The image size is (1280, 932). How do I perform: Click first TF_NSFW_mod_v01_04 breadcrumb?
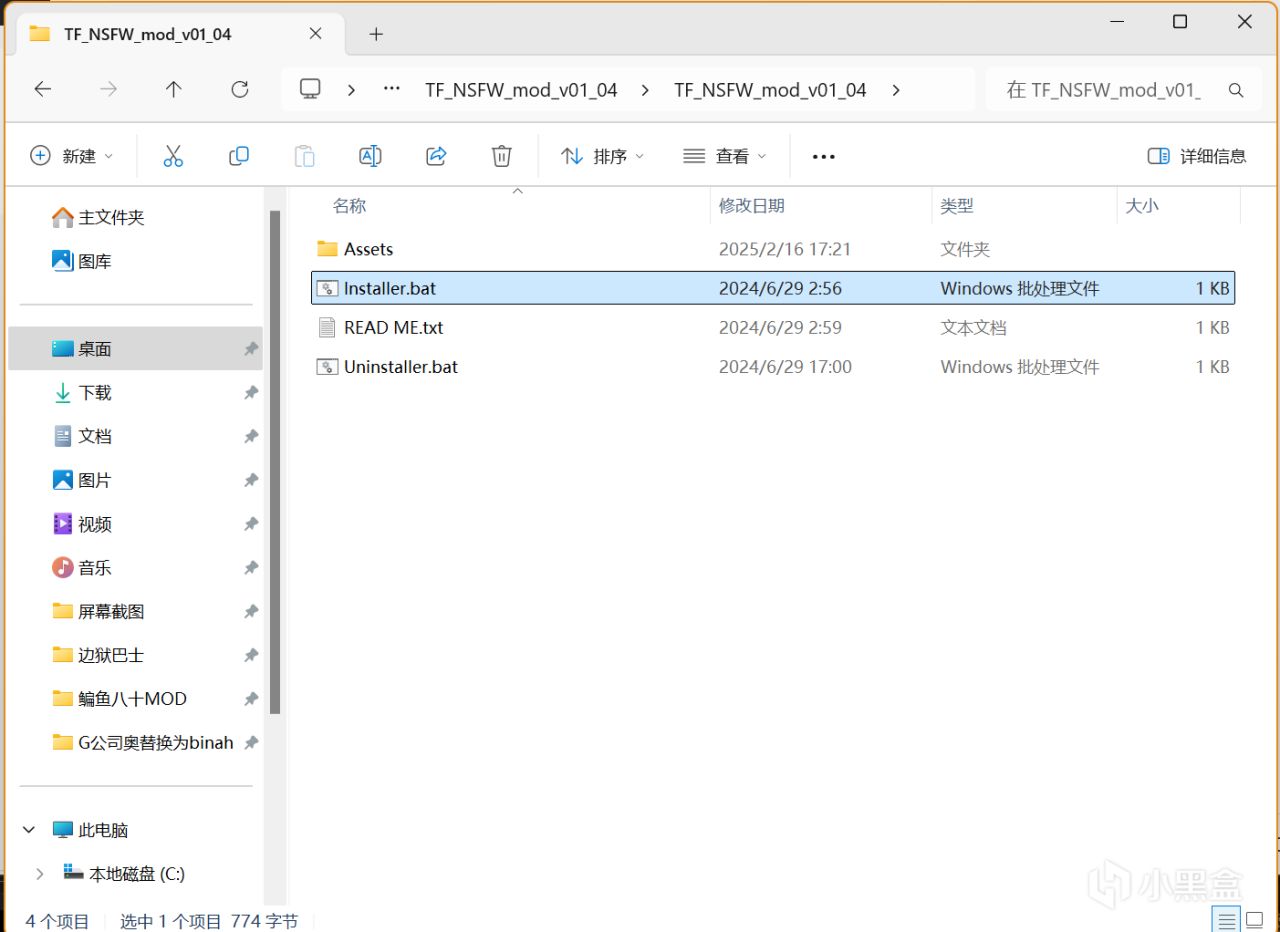click(x=521, y=89)
